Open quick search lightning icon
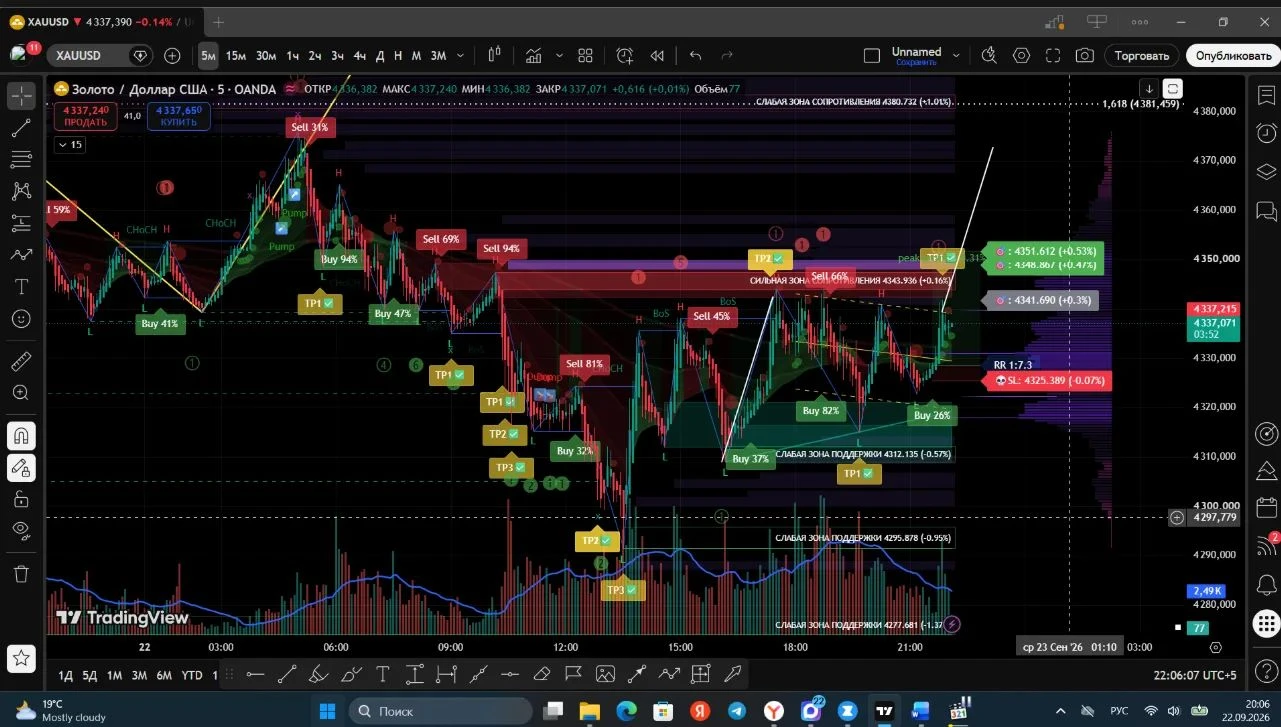The width and height of the screenshot is (1281, 727). [x=989, y=56]
